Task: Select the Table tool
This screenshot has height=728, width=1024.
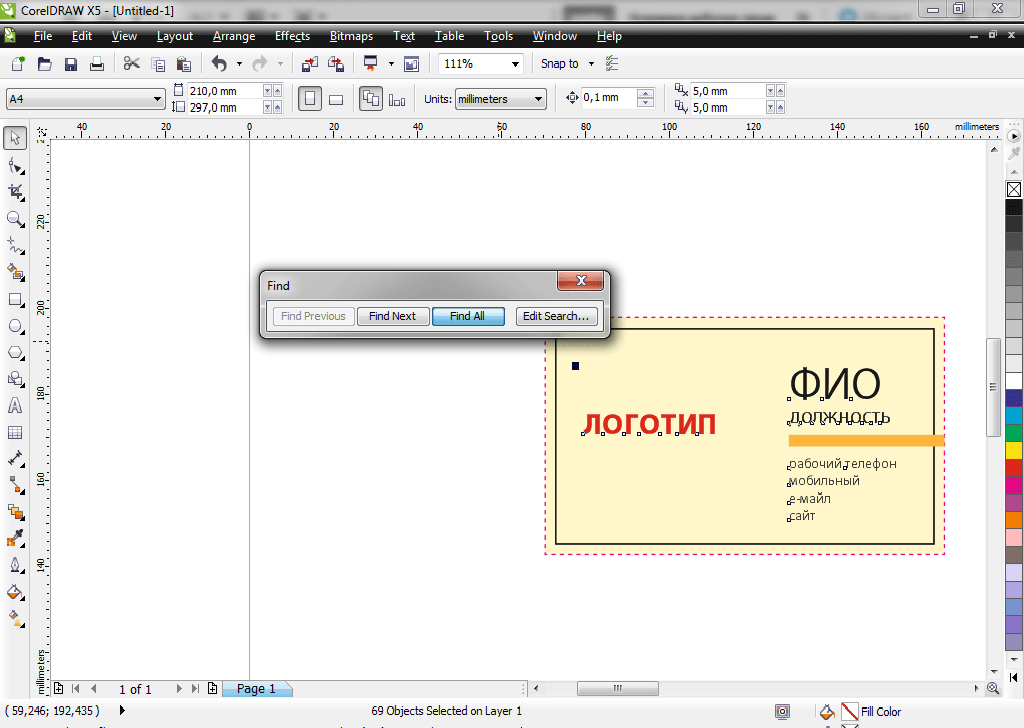Action: (15, 433)
